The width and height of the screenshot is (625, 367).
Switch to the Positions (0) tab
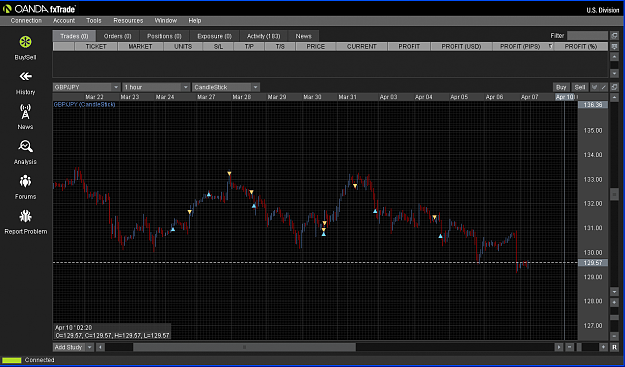tap(164, 36)
